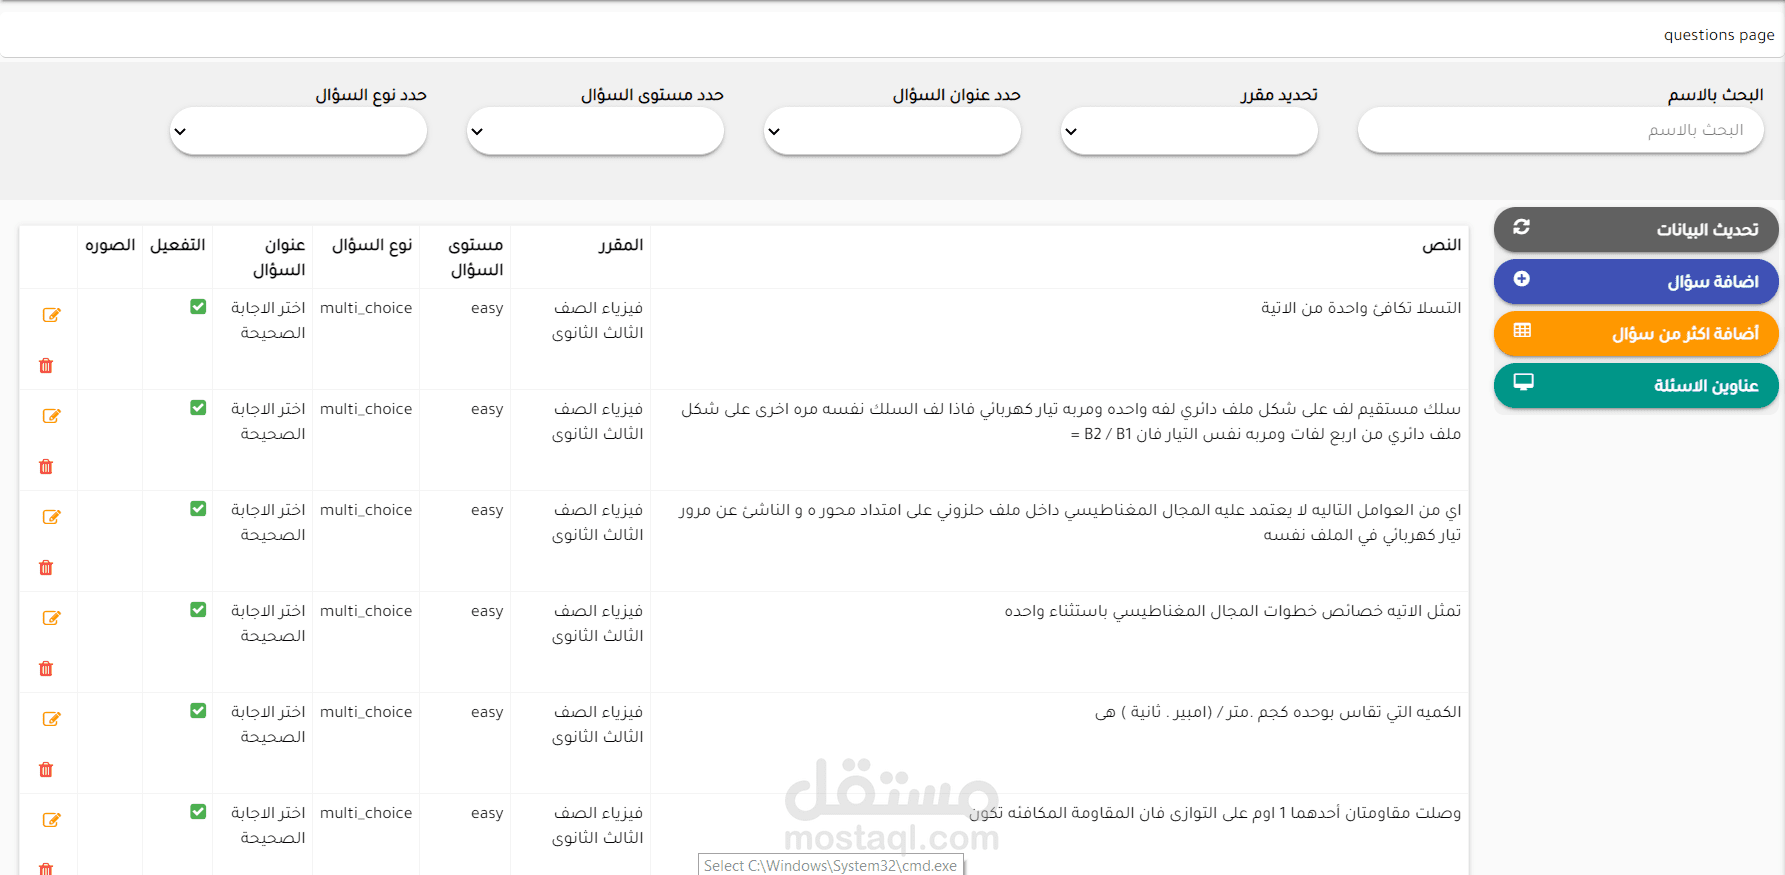The image size is (1785, 875).
Task: Click 'فيزياء الصف الثالث الثانوى' in 'تمثل الاتيه' row
Action: [597, 623]
